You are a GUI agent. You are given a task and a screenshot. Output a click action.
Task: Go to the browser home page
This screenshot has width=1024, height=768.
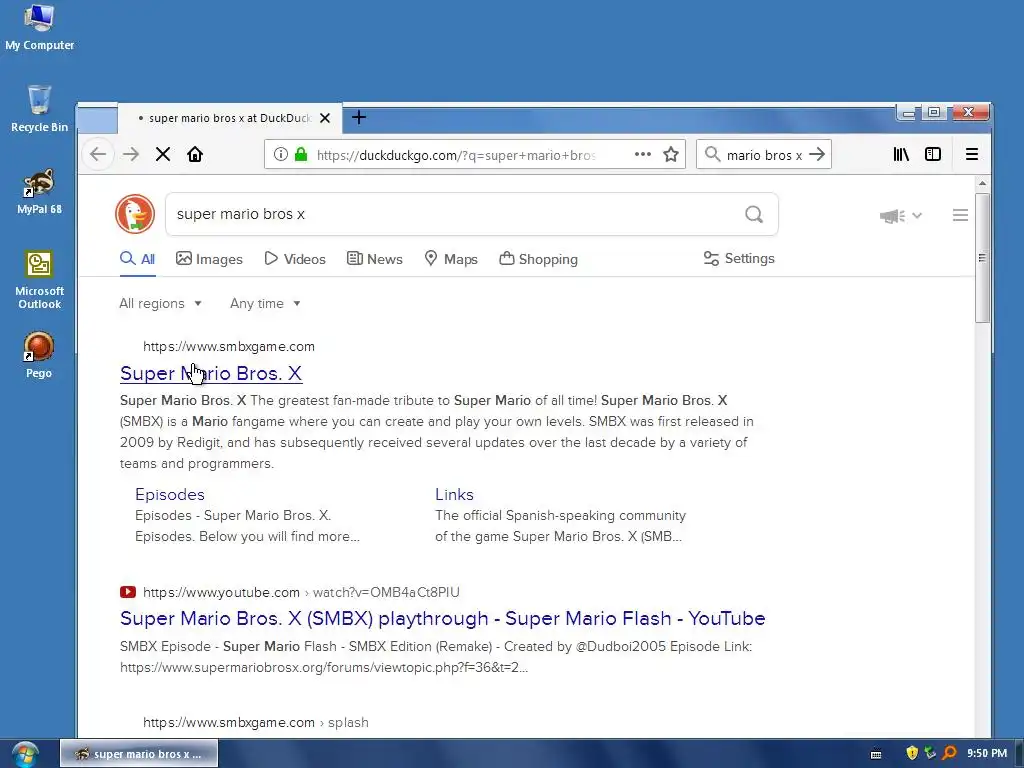(195, 154)
